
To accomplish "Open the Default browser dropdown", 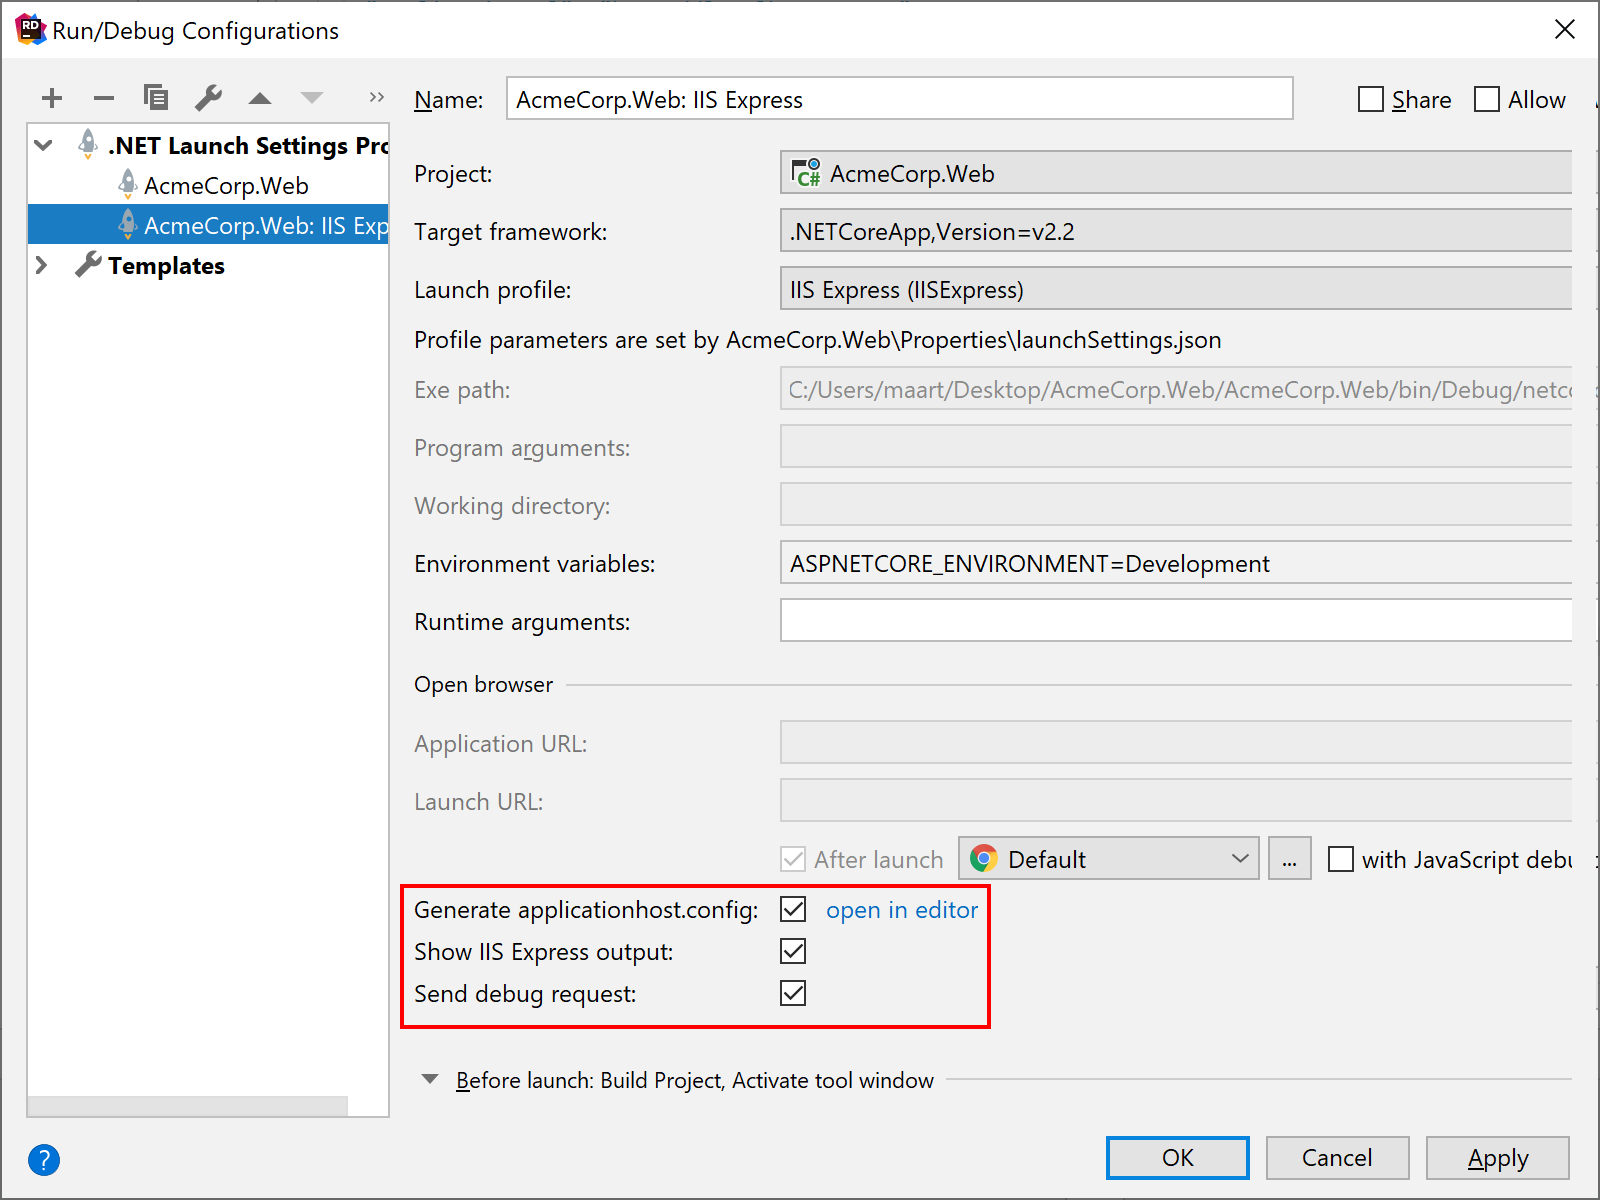I will 1108,859.
